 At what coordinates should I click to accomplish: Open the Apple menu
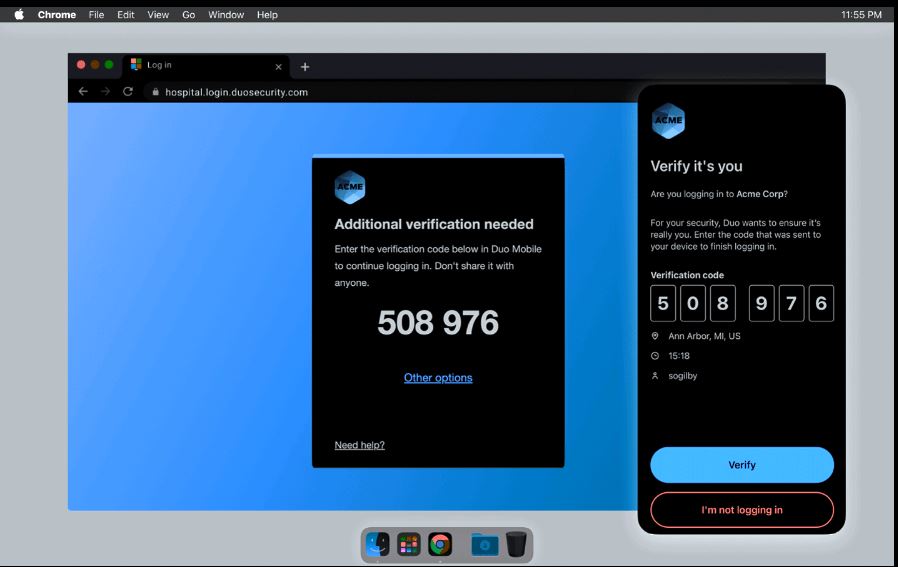(19, 14)
